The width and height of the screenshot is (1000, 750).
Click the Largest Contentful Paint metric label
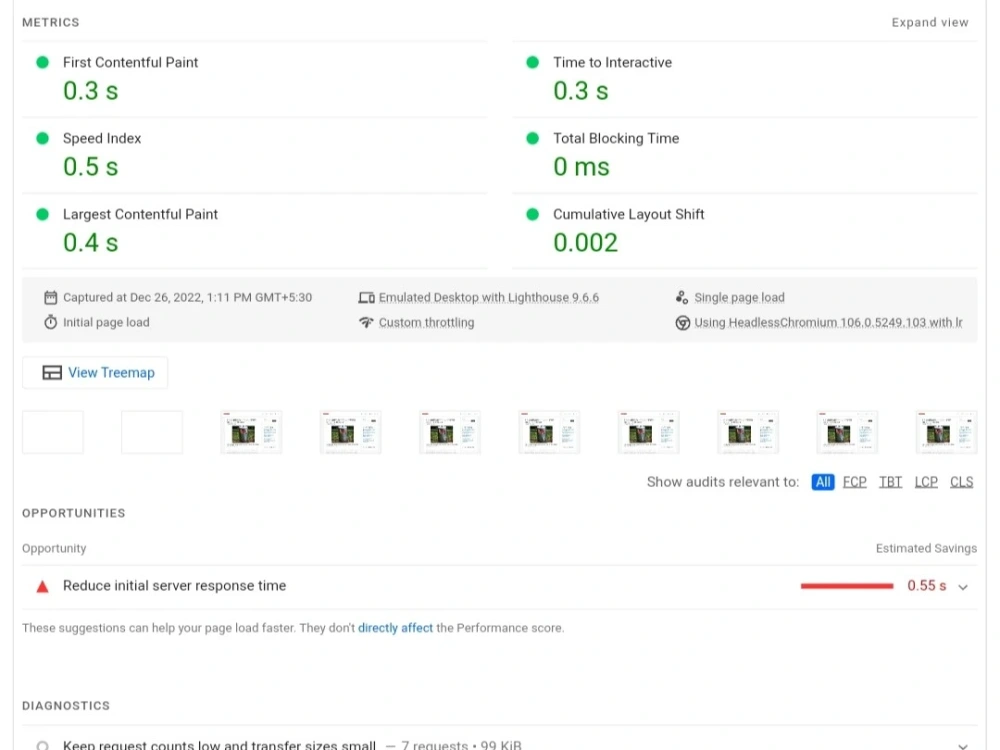[x=140, y=214]
